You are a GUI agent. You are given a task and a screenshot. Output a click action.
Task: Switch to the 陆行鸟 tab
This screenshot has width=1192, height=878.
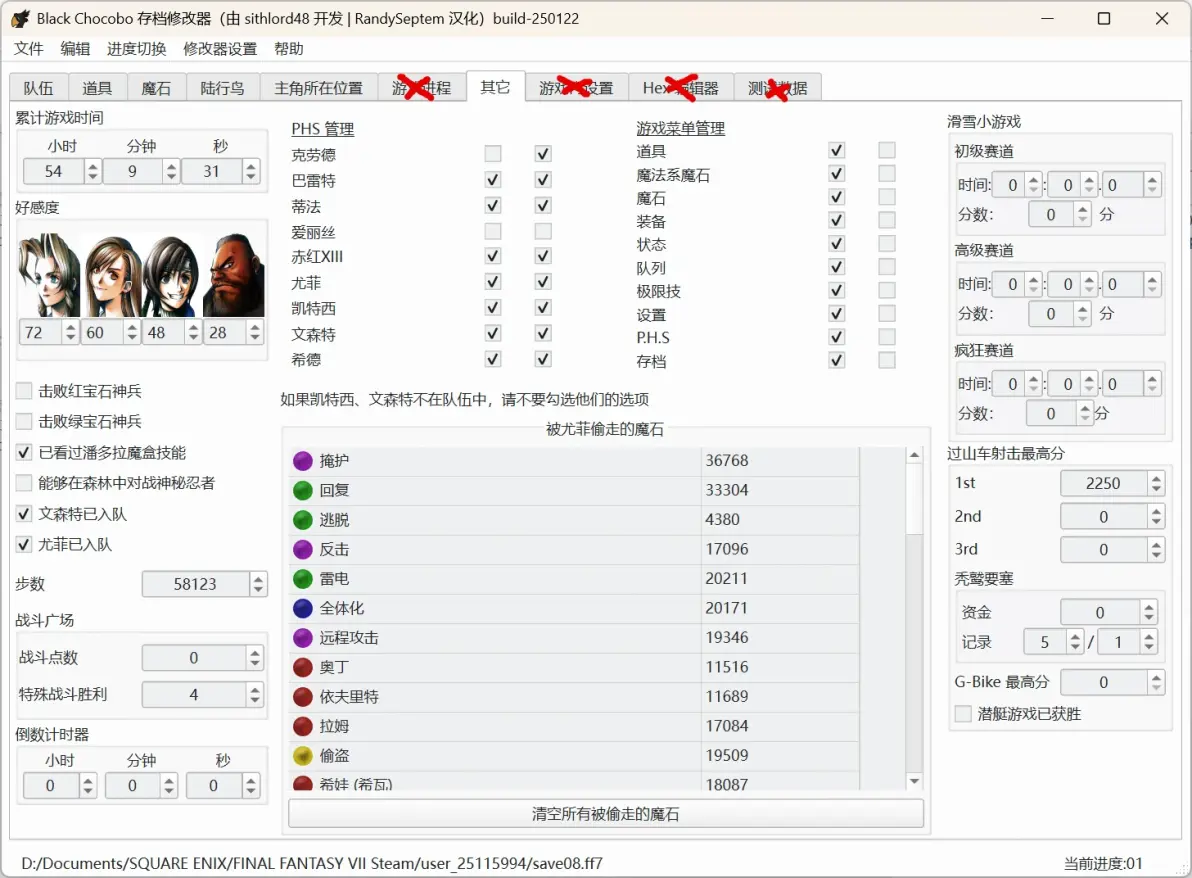pyautogui.click(x=223, y=88)
